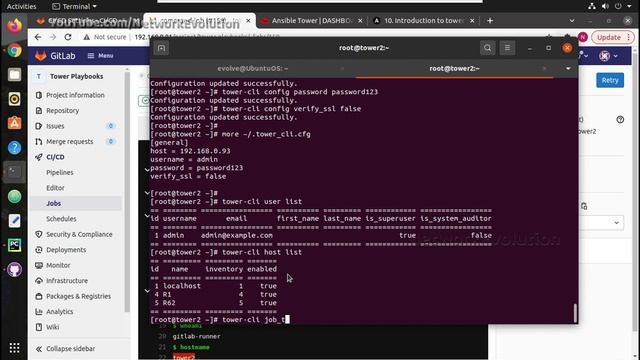Open Analytics in sidebar
Image resolution: width=640 pixels, height=360 pixels.
(60, 312)
